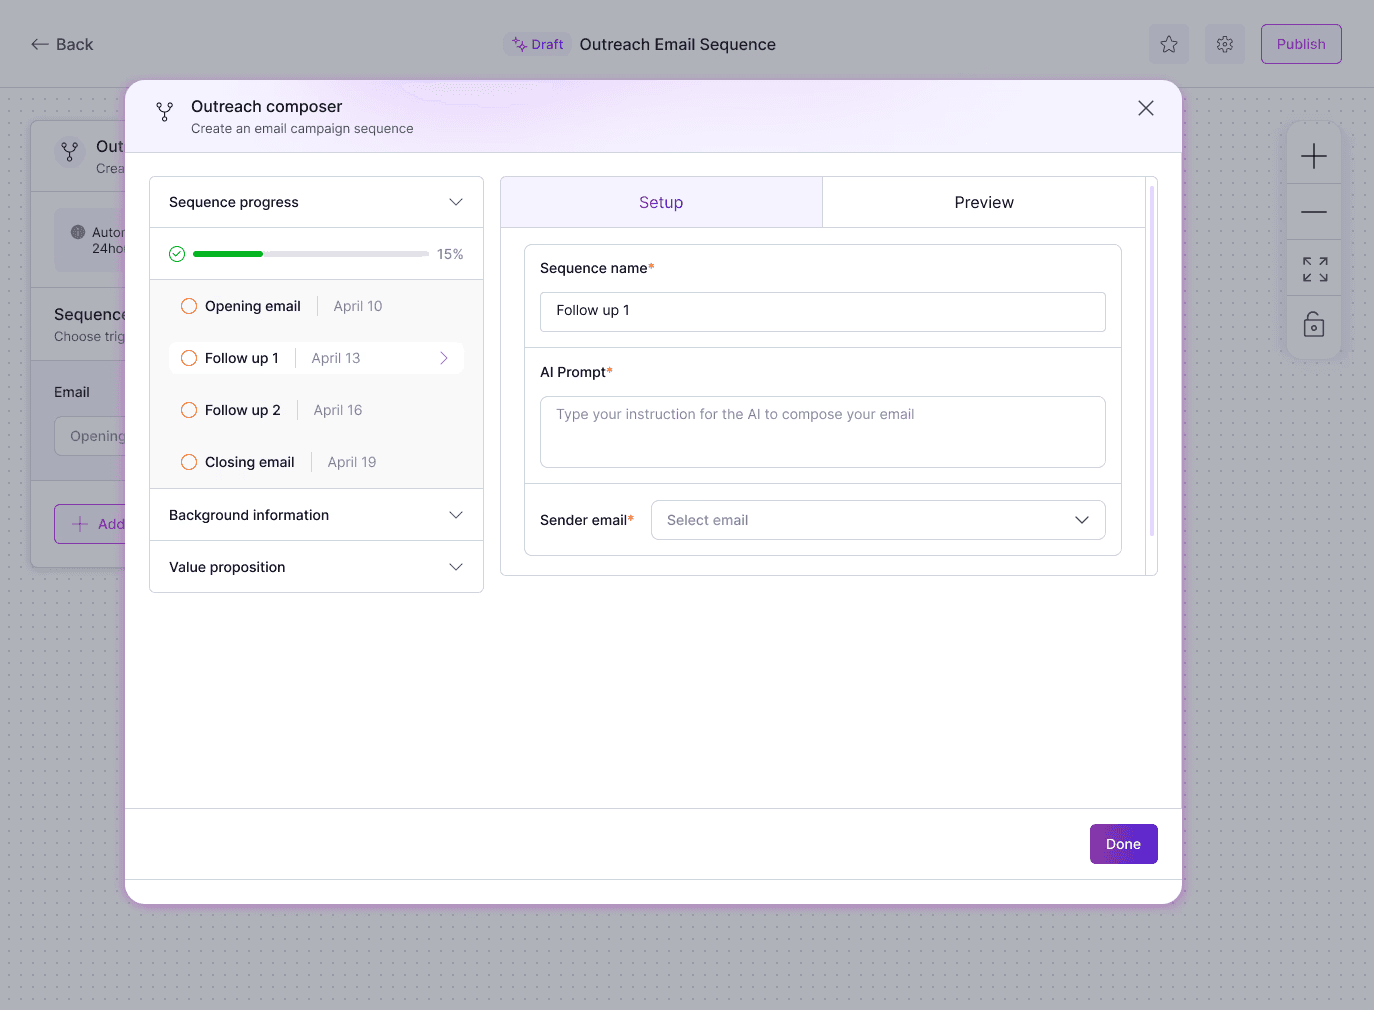Click the fit-to-screen expand arrows icon
The width and height of the screenshot is (1374, 1010).
pos(1315,269)
